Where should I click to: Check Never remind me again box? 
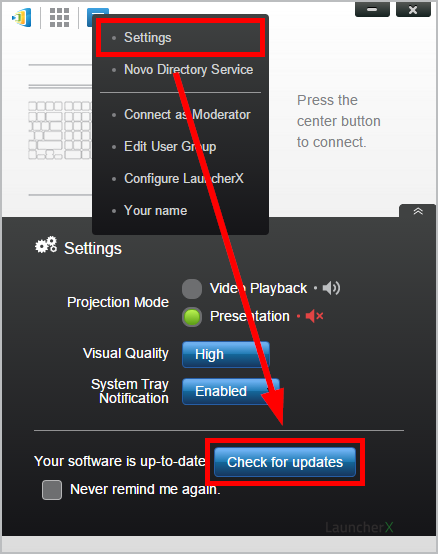[x=52, y=490]
